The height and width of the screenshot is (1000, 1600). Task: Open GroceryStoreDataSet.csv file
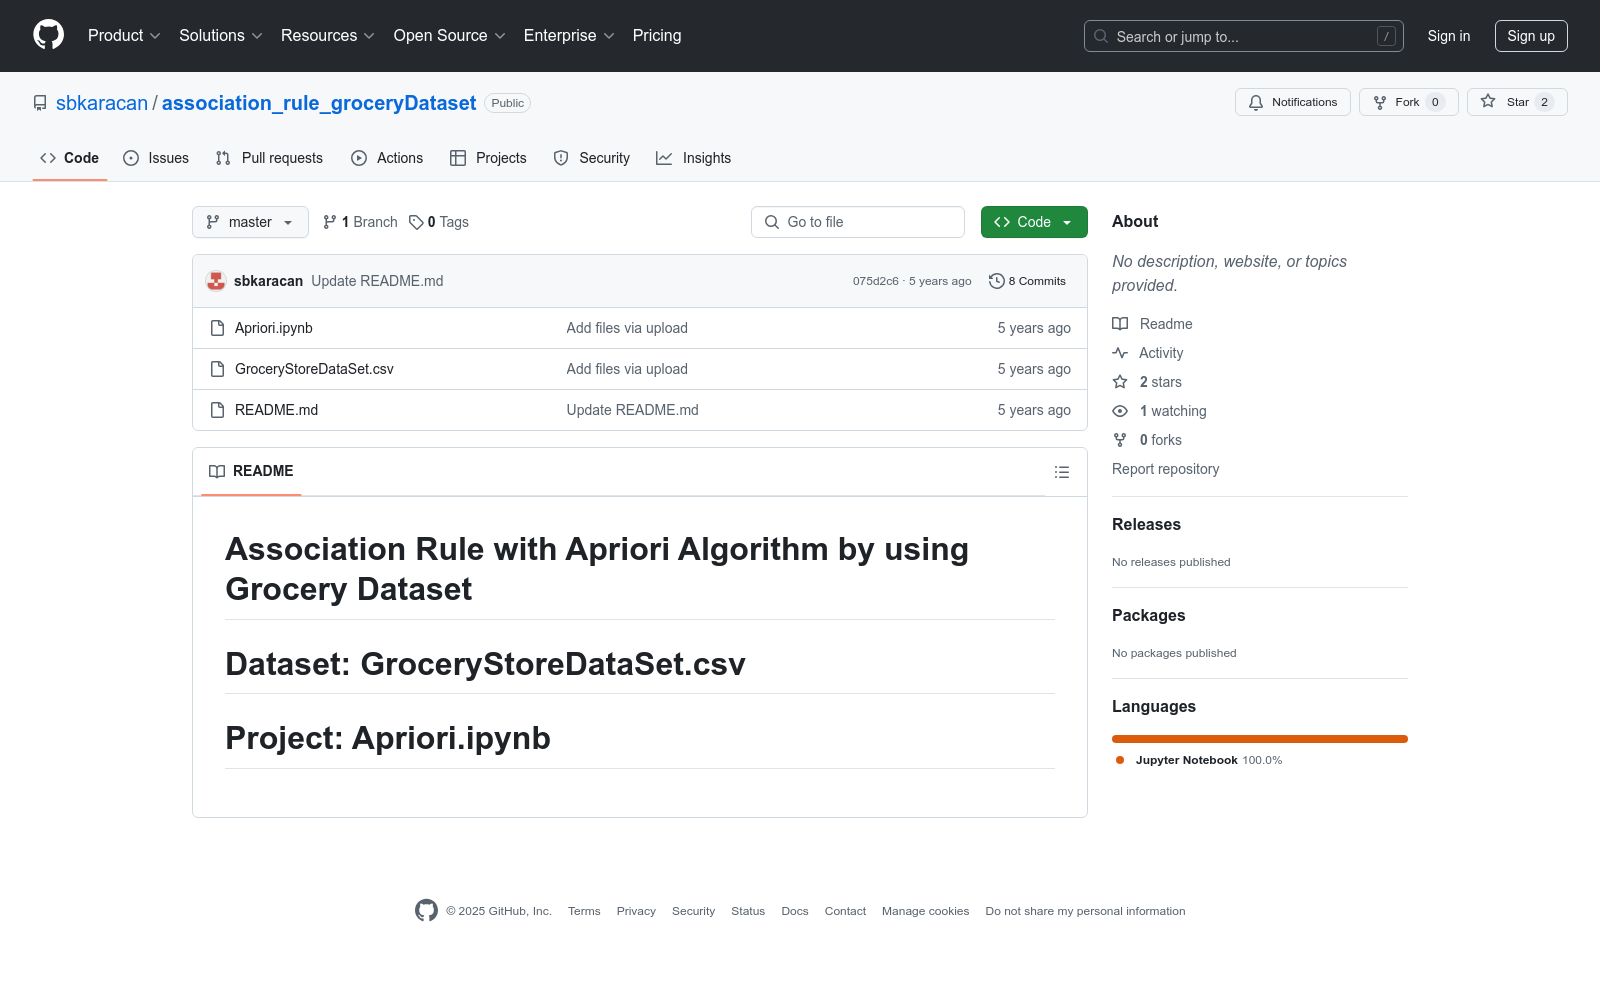click(x=314, y=369)
